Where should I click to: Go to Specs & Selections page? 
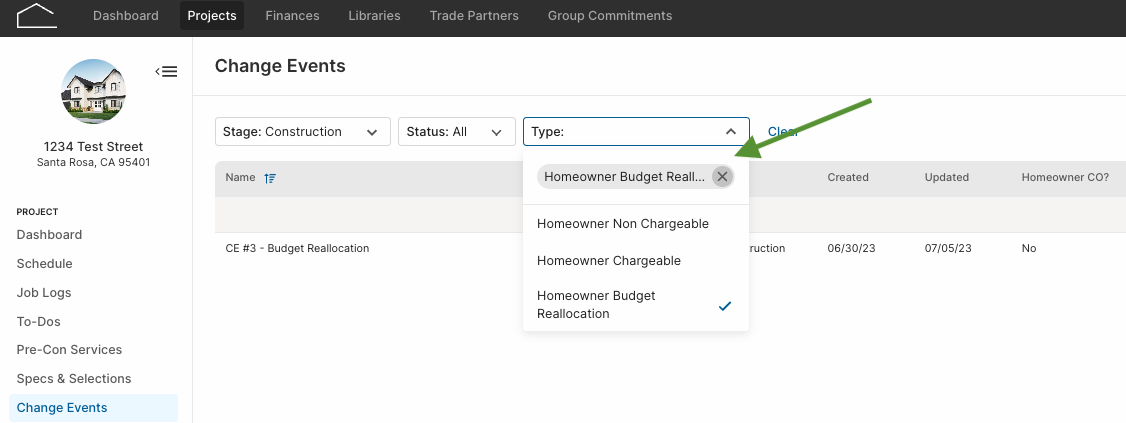tap(74, 378)
